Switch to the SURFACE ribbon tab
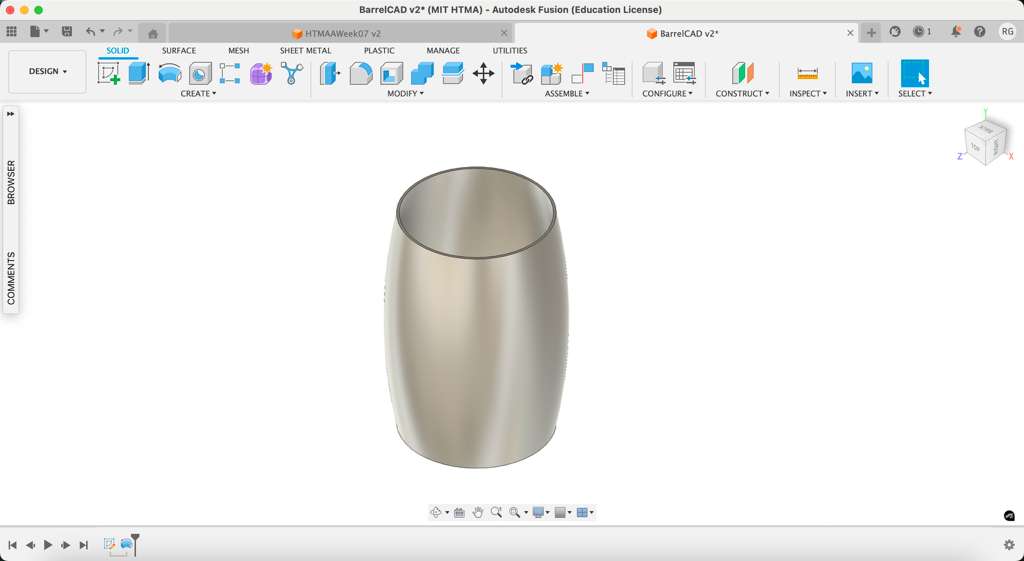Screen dimensions: 1024x561 click(x=179, y=50)
